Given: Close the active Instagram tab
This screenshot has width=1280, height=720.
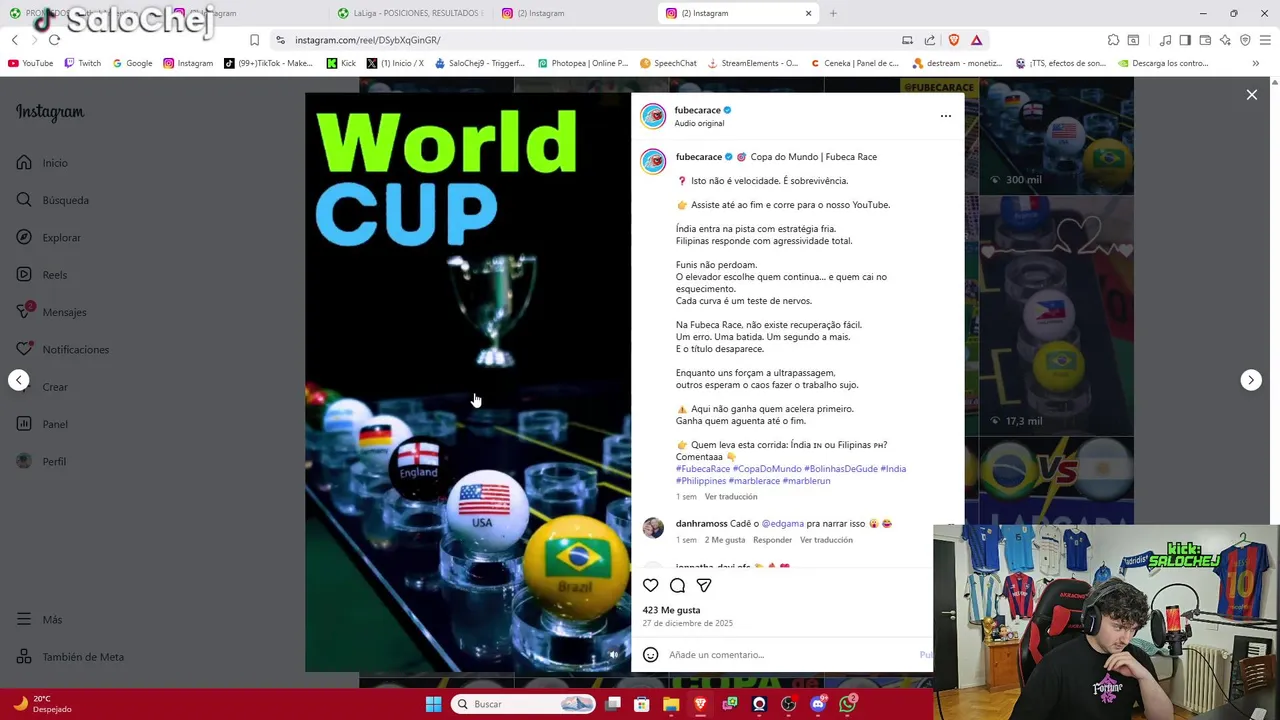Looking at the screenshot, I should [808, 13].
